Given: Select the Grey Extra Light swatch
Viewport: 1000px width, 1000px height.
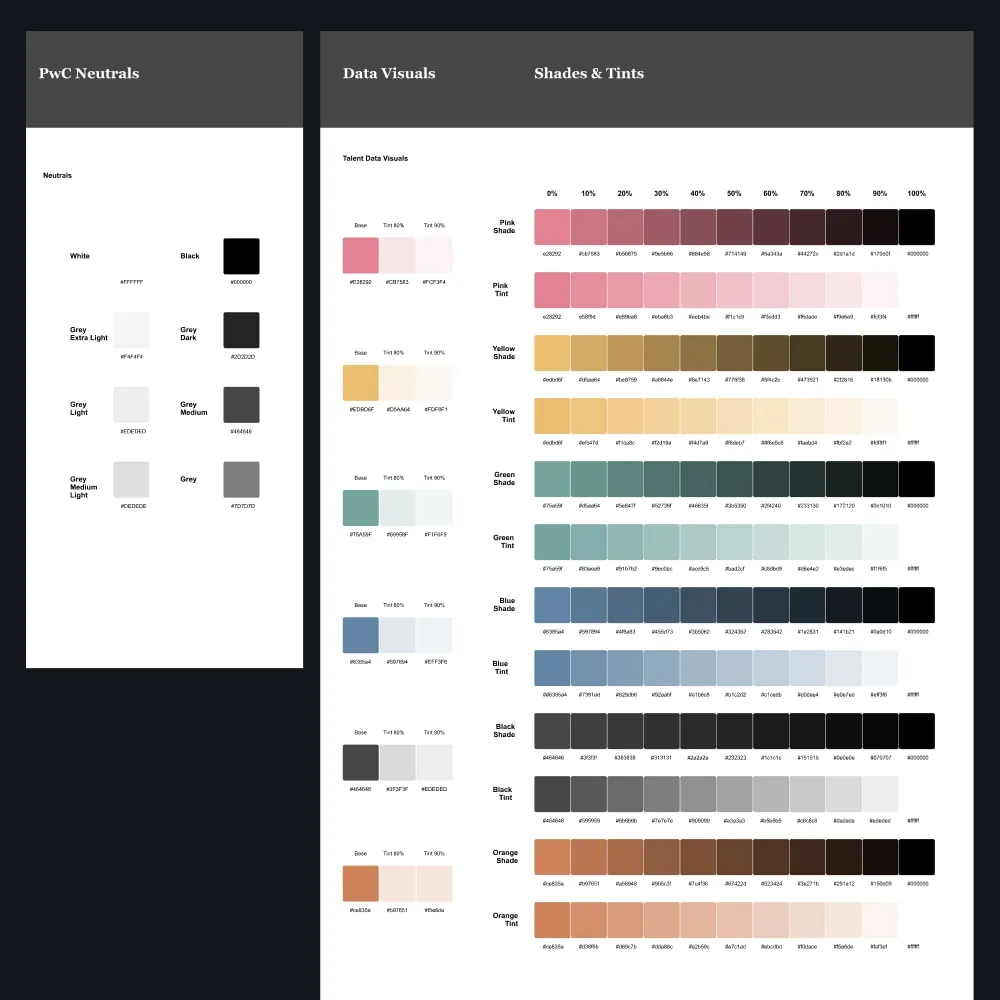Looking at the screenshot, I should 131,330.
